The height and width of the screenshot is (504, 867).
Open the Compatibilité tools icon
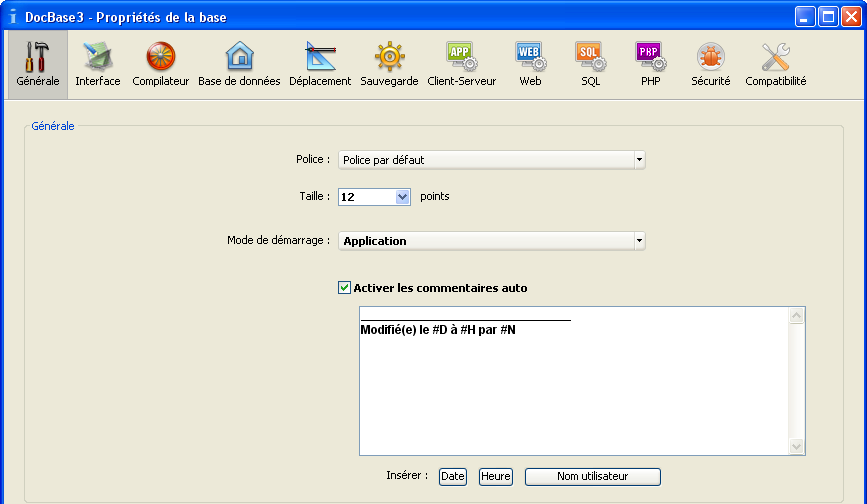click(x=775, y=64)
